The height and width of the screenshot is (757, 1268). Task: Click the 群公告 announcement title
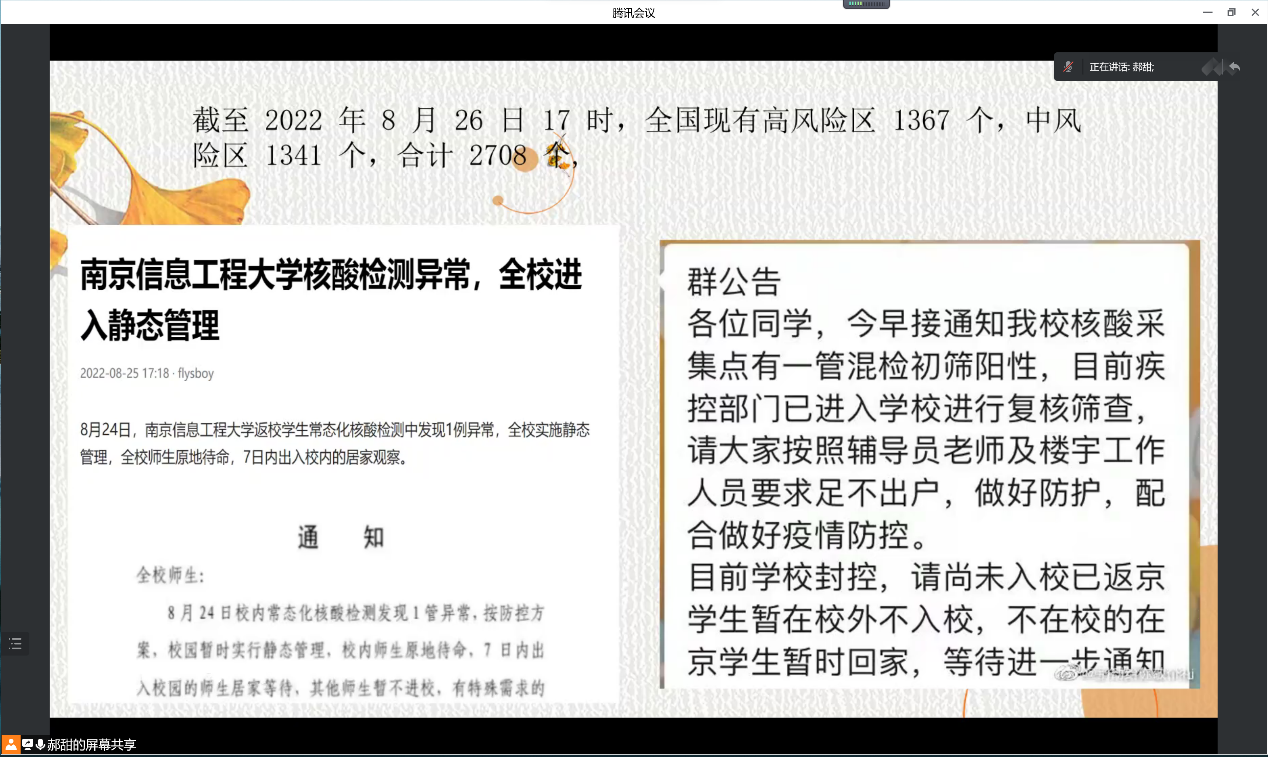tap(733, 282)
